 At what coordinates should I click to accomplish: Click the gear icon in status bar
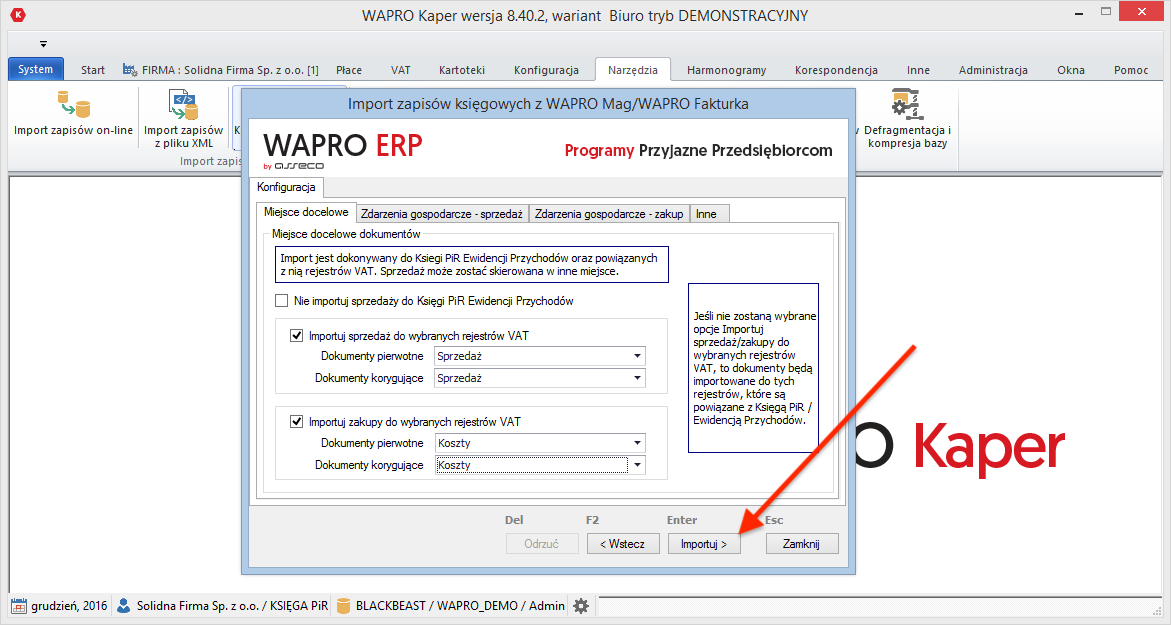(x=580, y=606)
